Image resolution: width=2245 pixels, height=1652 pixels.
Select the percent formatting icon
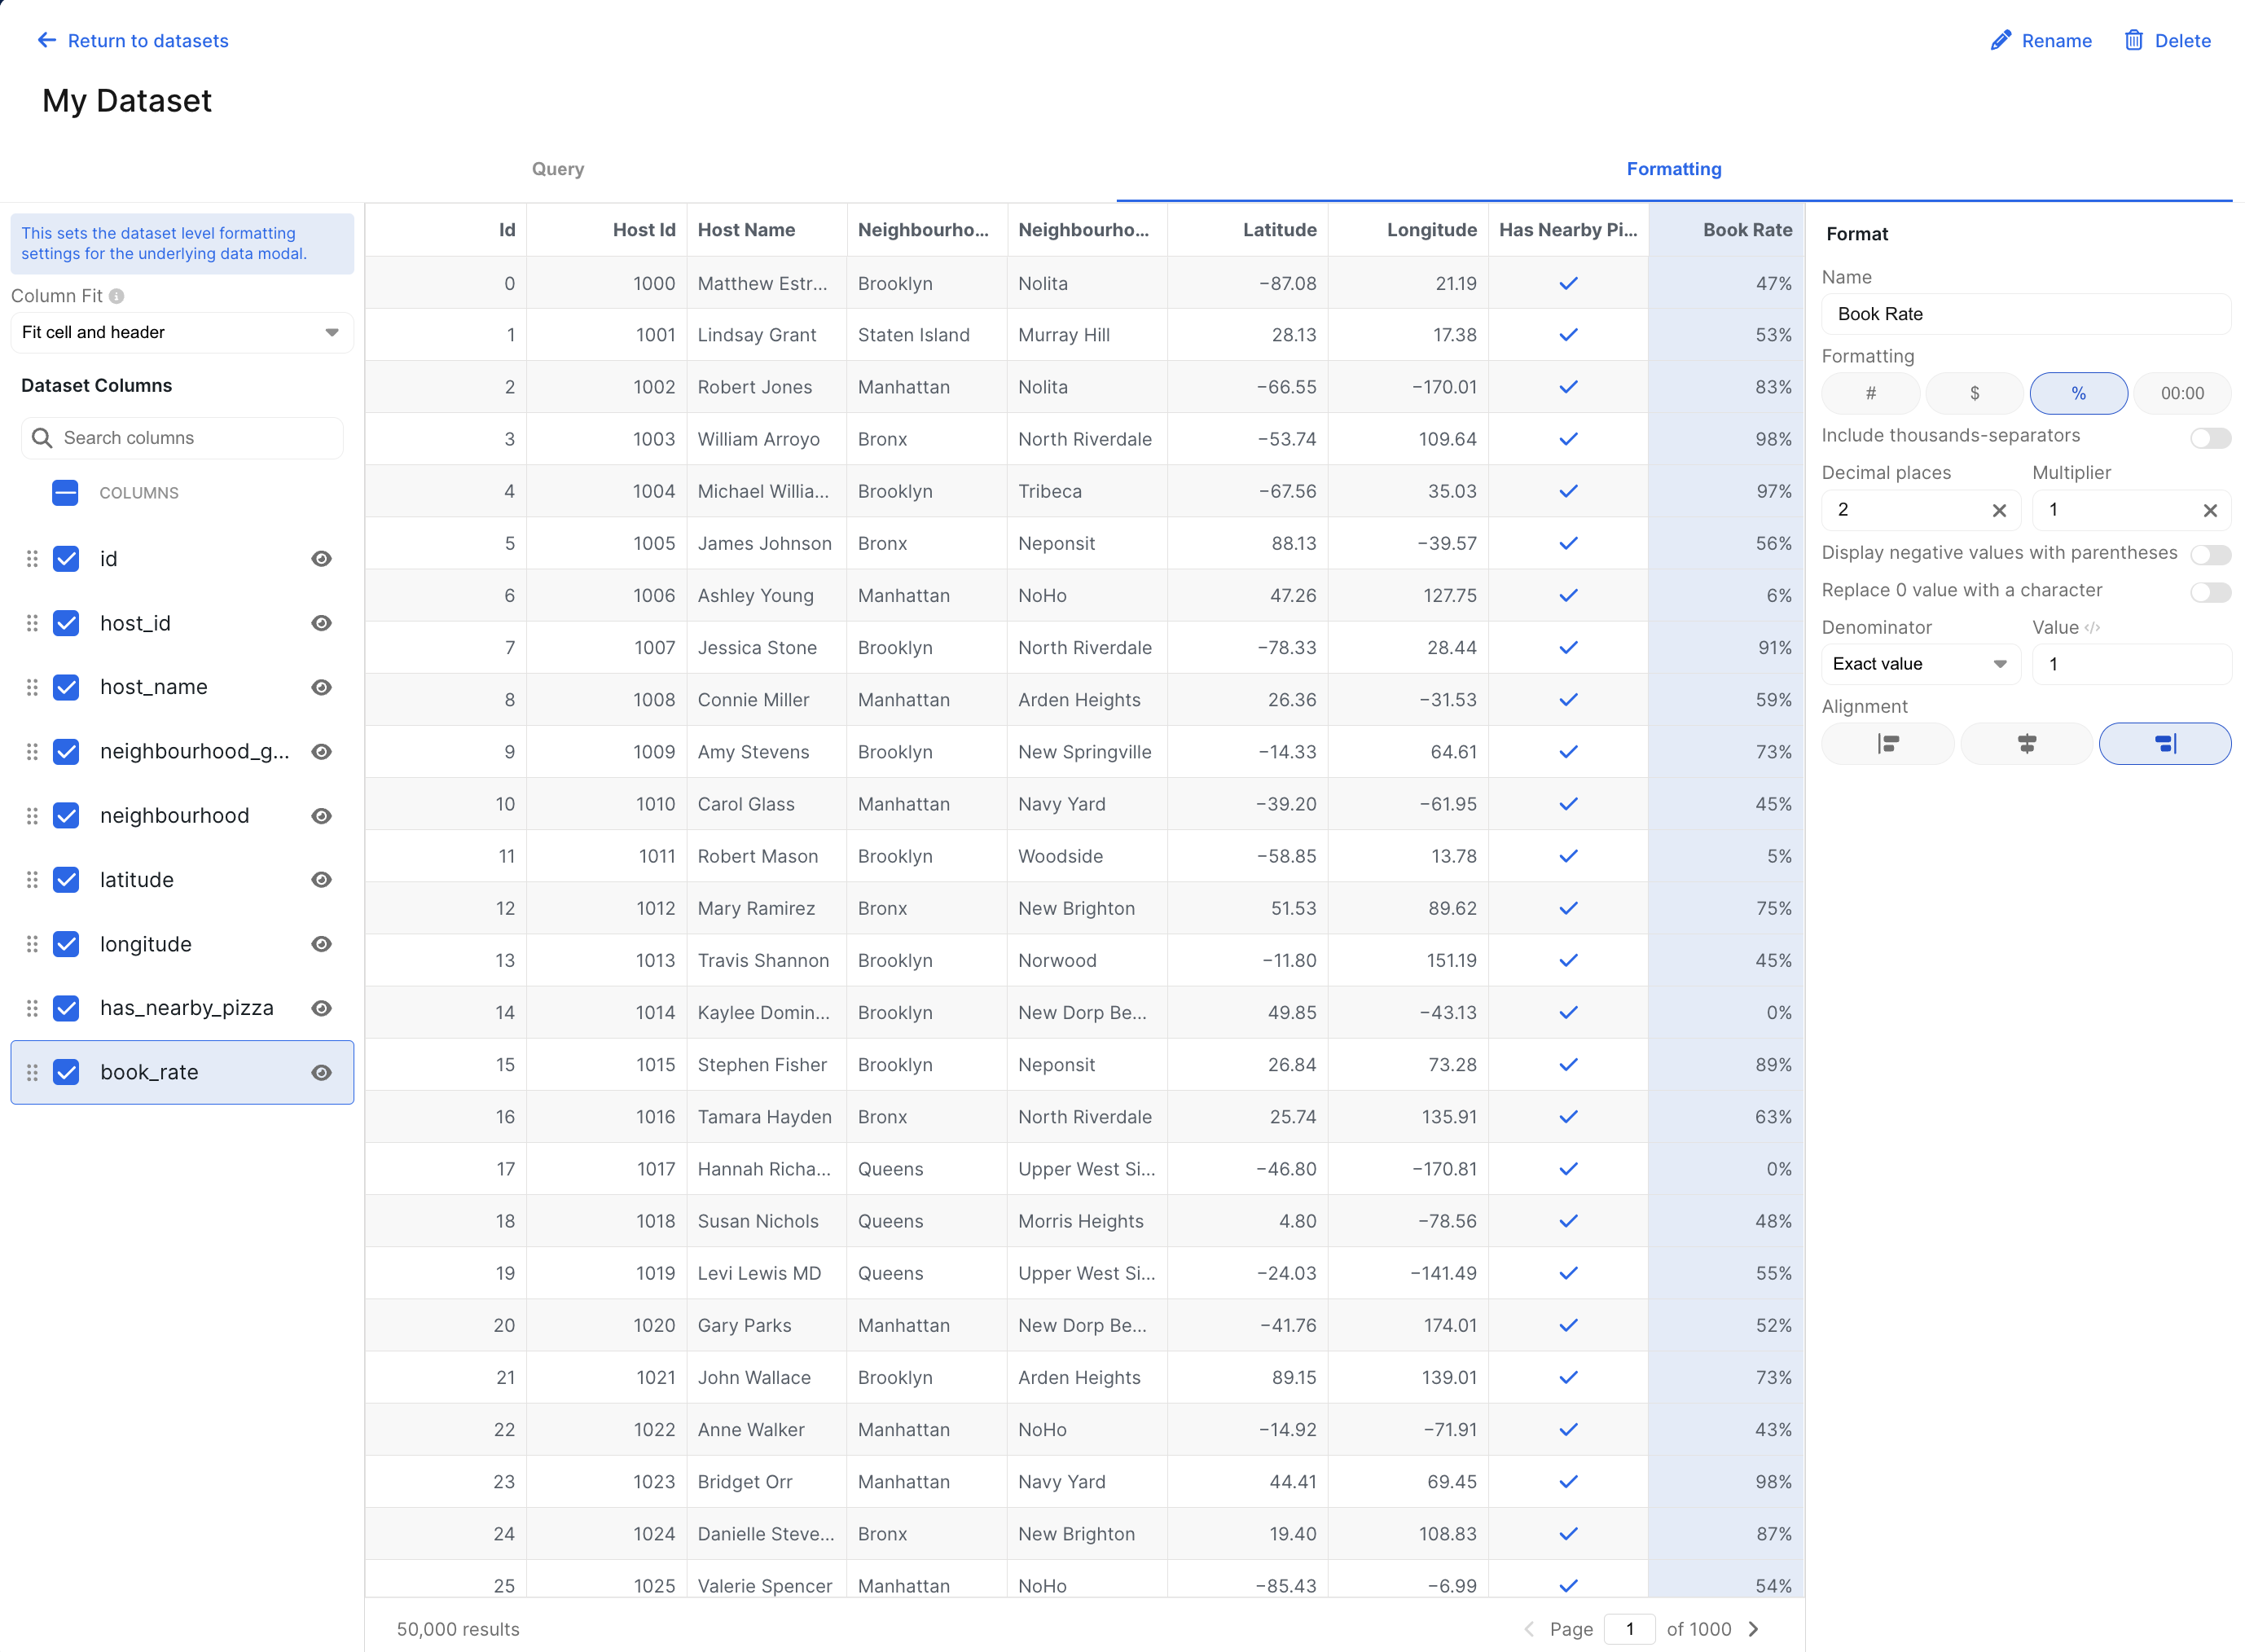pyautogui.click(x=2078, y=393)
